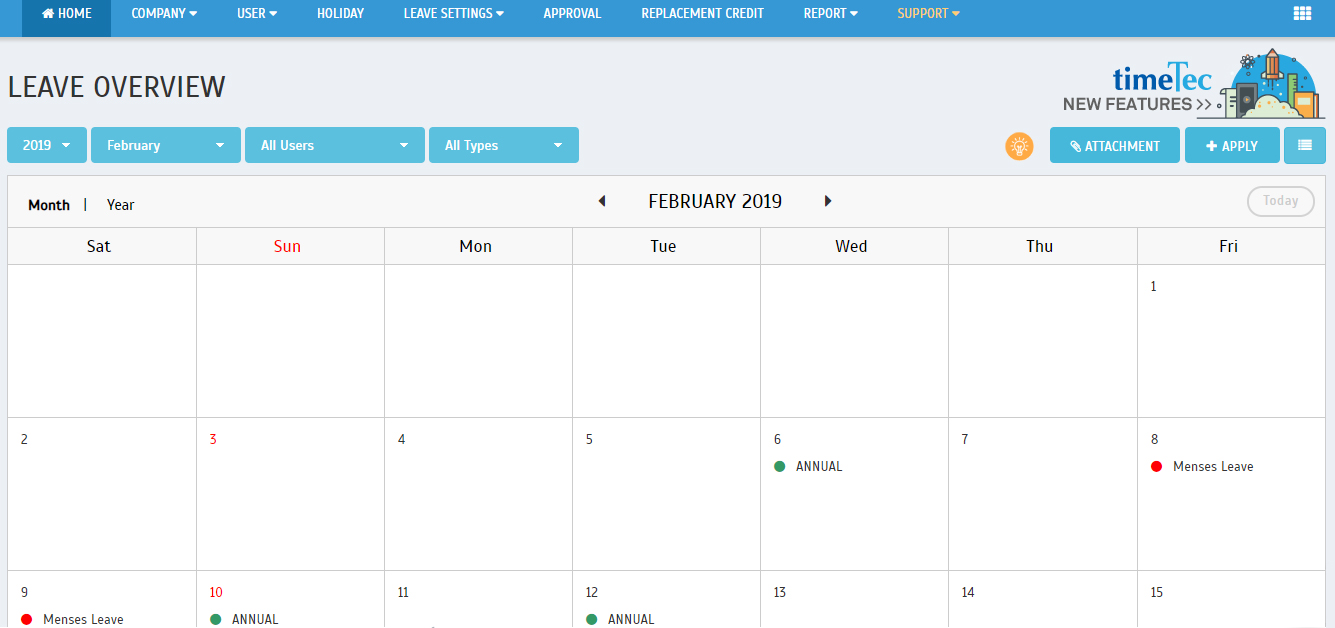
Task: Open the Leave Settings menu
Action: [x=453, y=14]
